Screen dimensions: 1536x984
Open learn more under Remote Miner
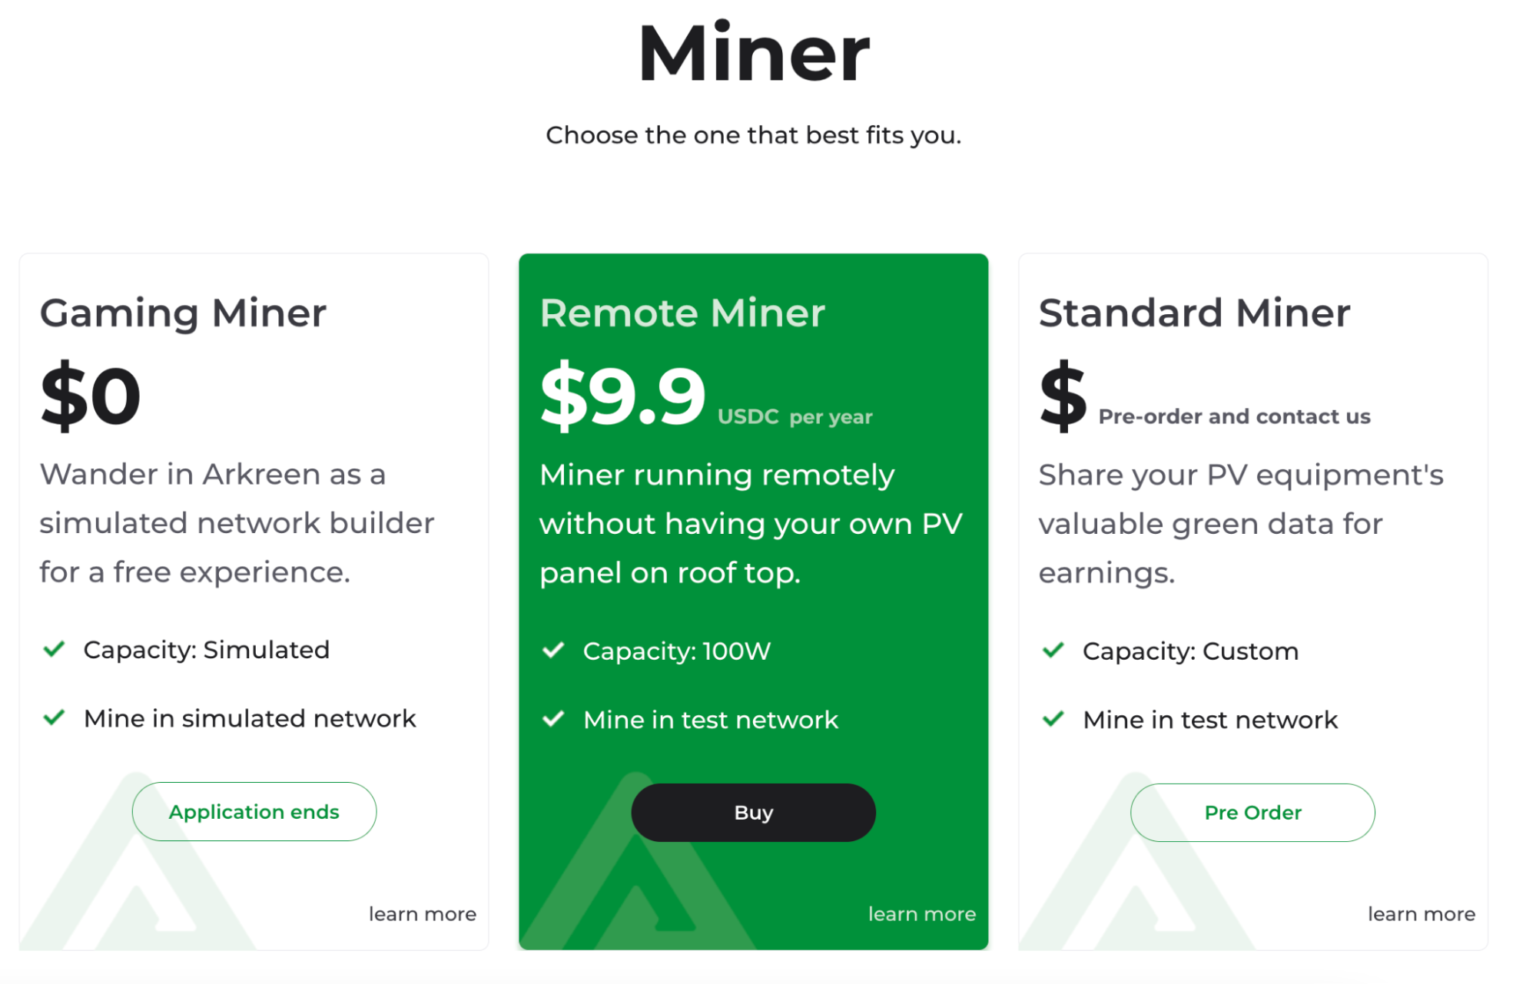pyautogui.click(x=921, y=914)
